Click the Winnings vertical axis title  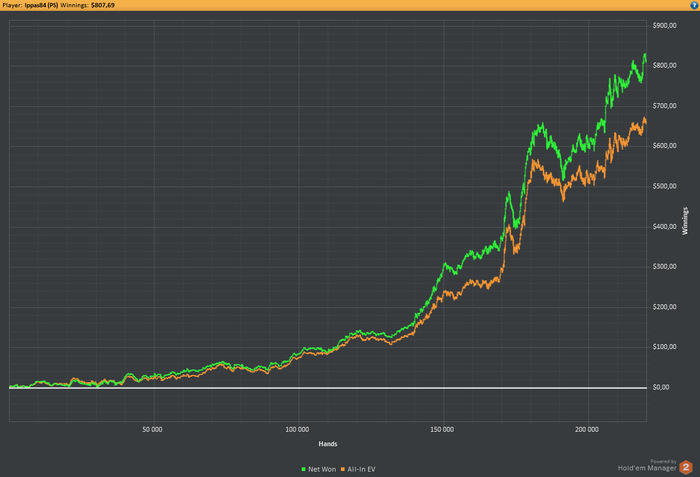tap(685, 221)
